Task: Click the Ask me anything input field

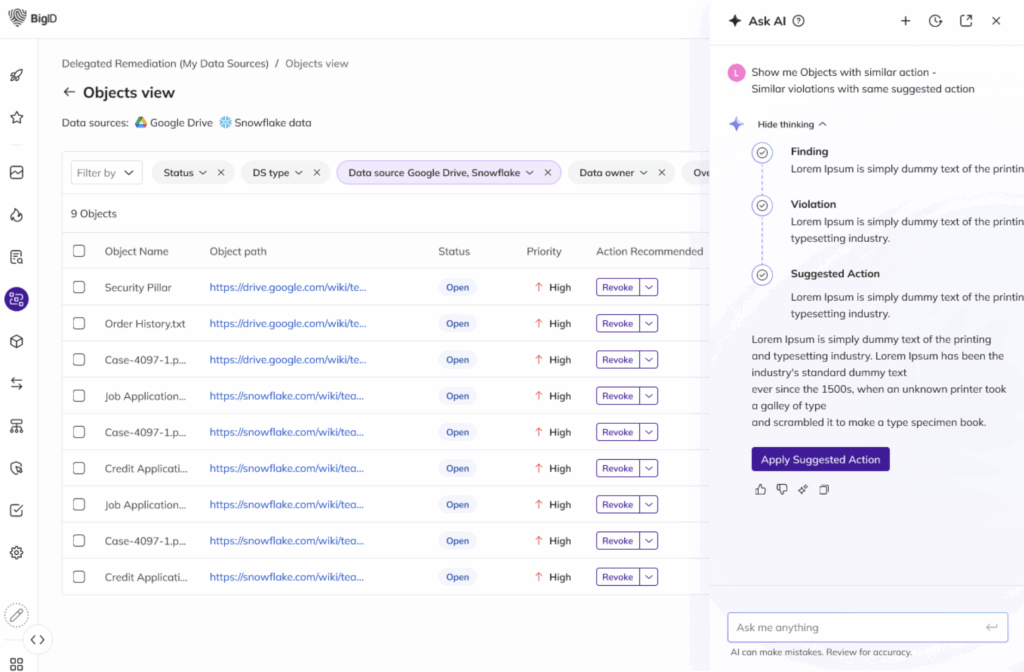Action: pyautogui.click(x=855, y=628)
